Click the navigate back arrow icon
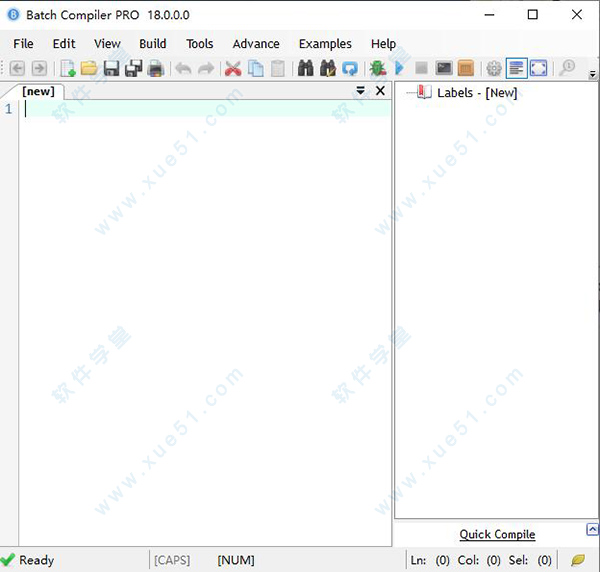This screenshot has height=572, width=600. 17,68
